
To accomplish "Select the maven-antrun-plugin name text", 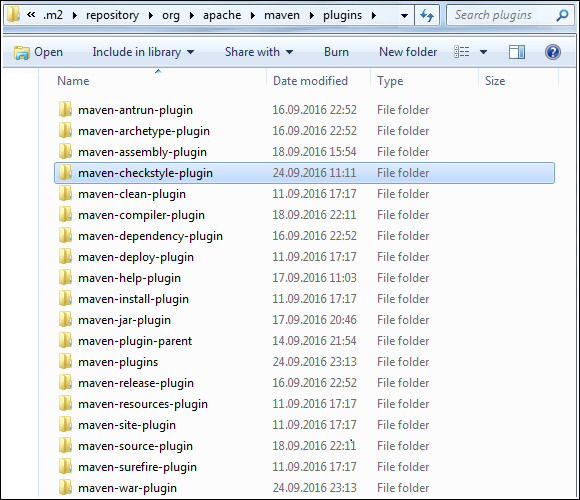I will point(135,110).
